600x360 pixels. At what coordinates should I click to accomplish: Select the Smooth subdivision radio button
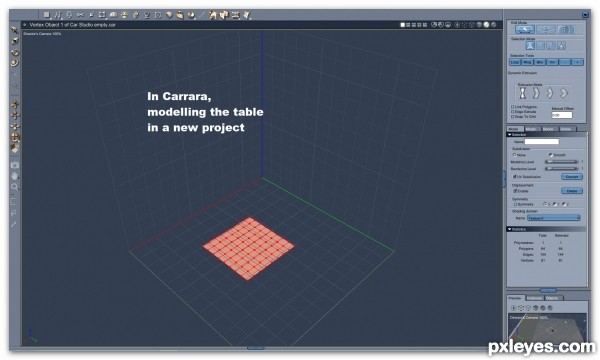click(x=551, y=155)
